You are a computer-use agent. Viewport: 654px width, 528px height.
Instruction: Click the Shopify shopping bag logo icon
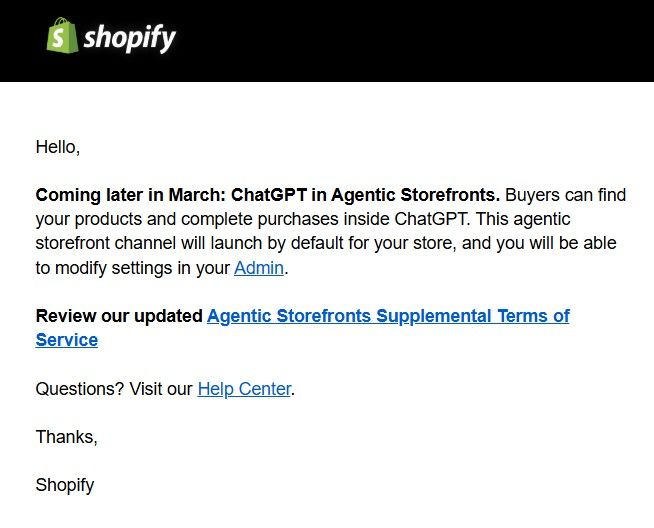pos(62,37)
